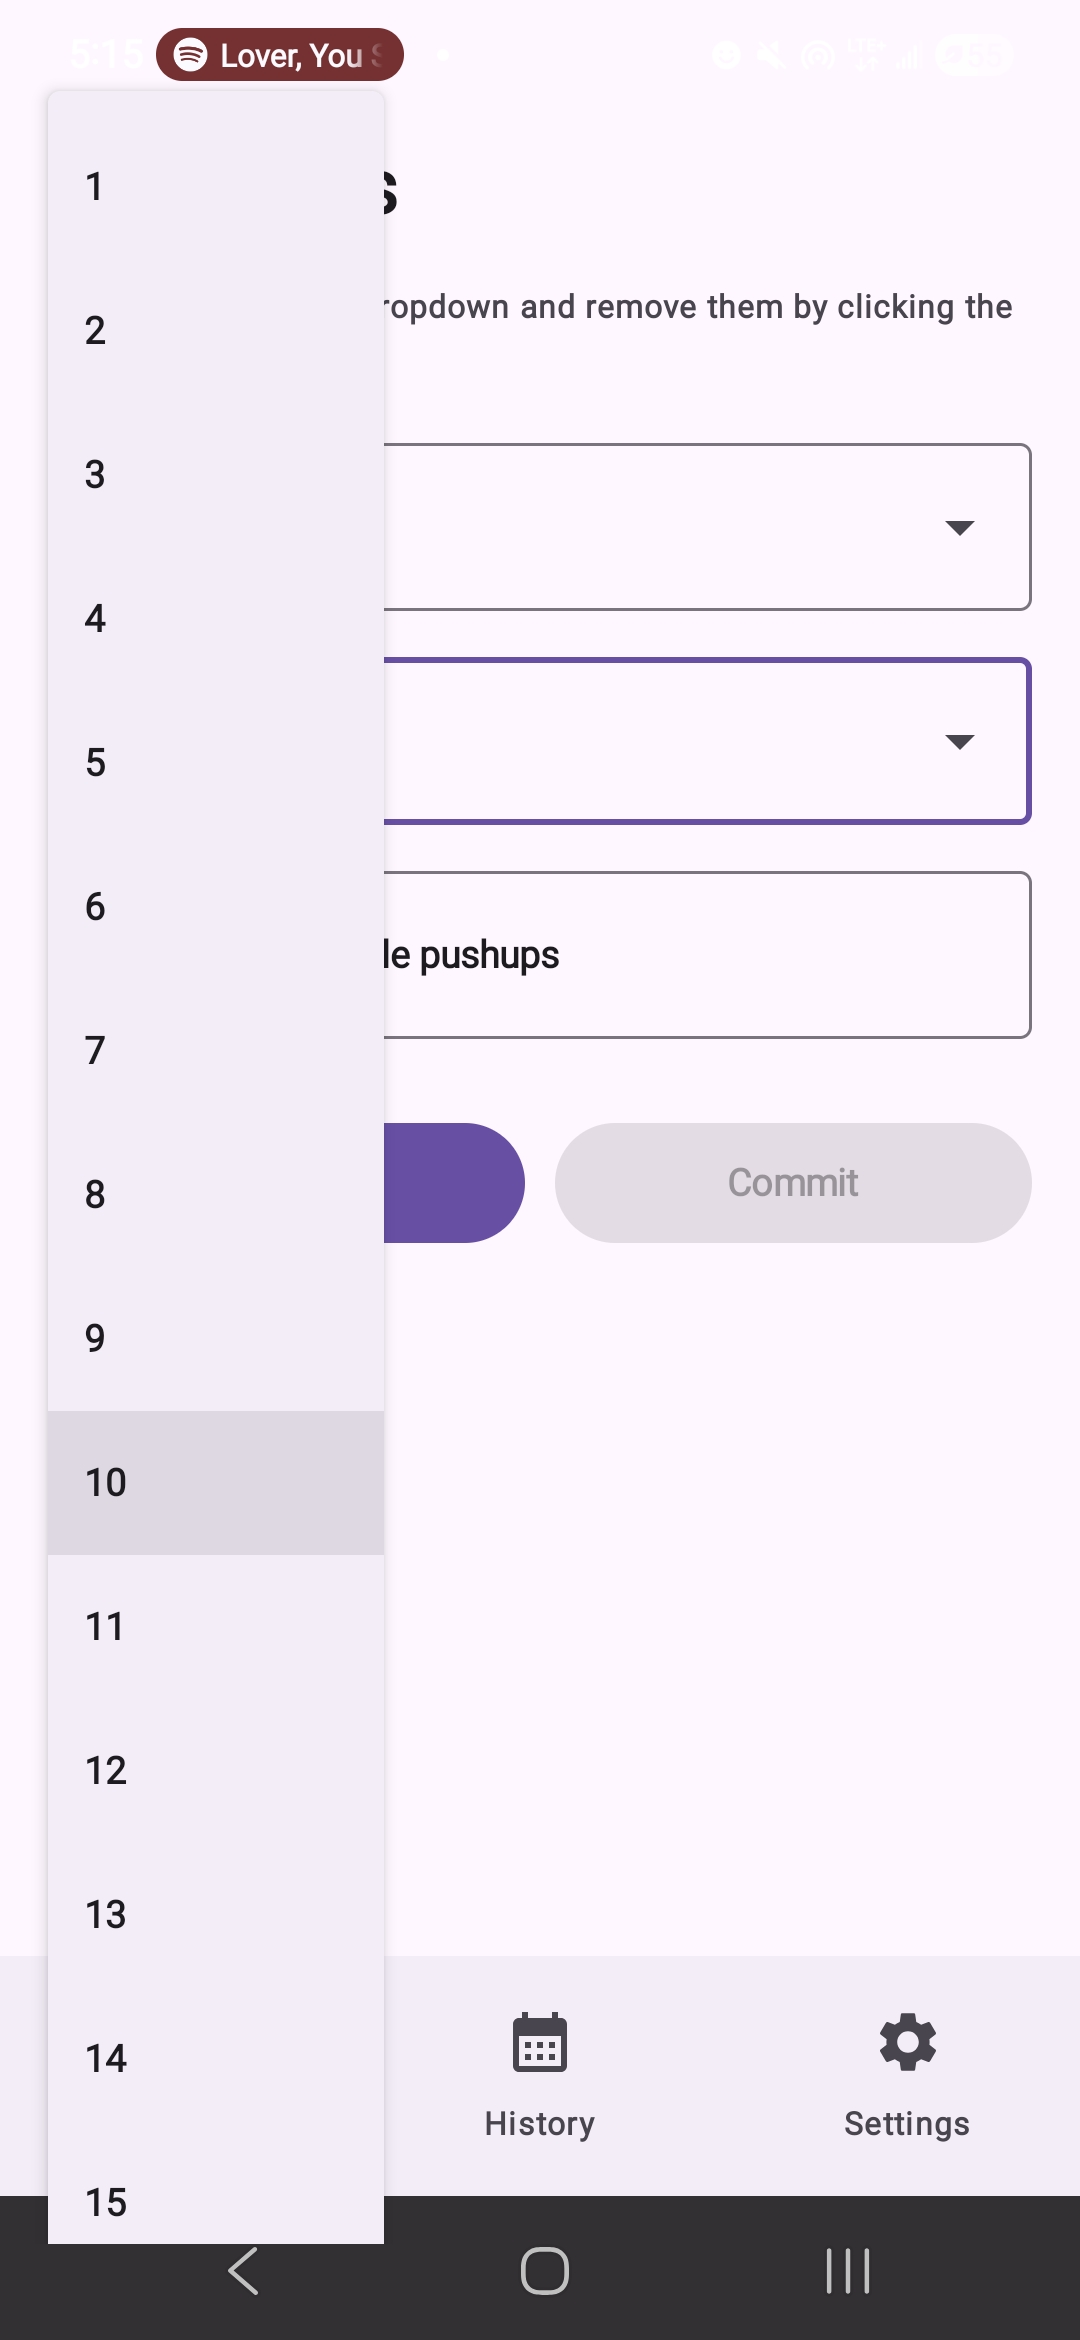
Task: Select option 1 from the list
Action: pyautogui.click(x=216, y=187)
